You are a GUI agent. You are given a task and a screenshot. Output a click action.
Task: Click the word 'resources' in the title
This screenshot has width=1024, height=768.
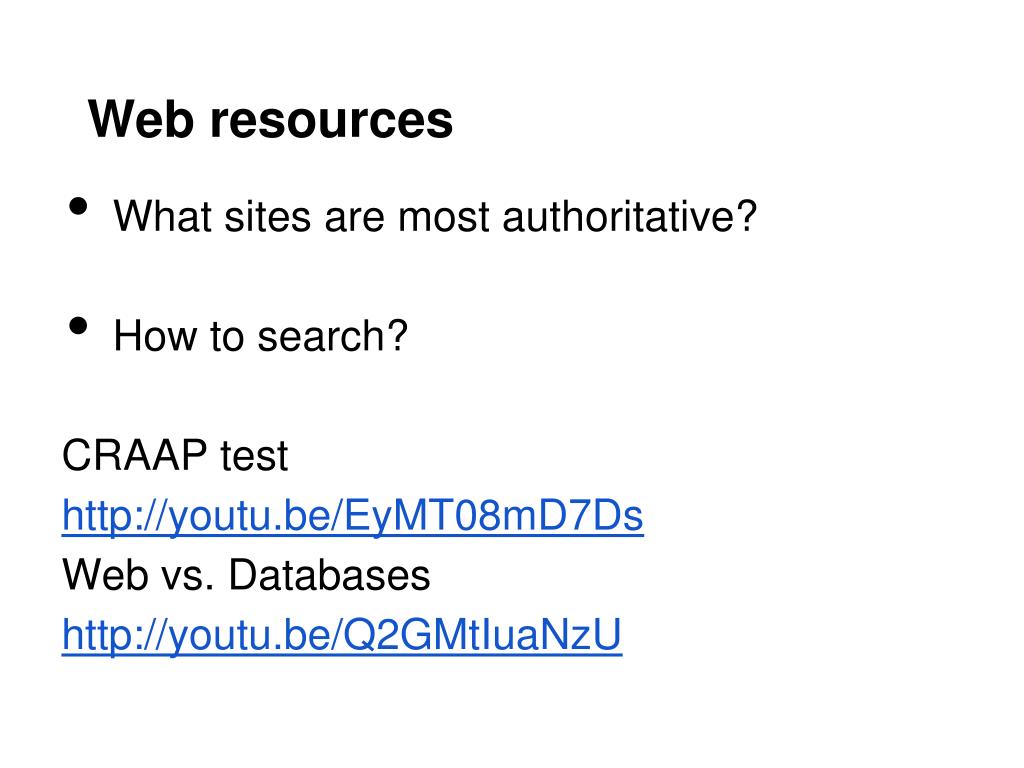(331, 120)
